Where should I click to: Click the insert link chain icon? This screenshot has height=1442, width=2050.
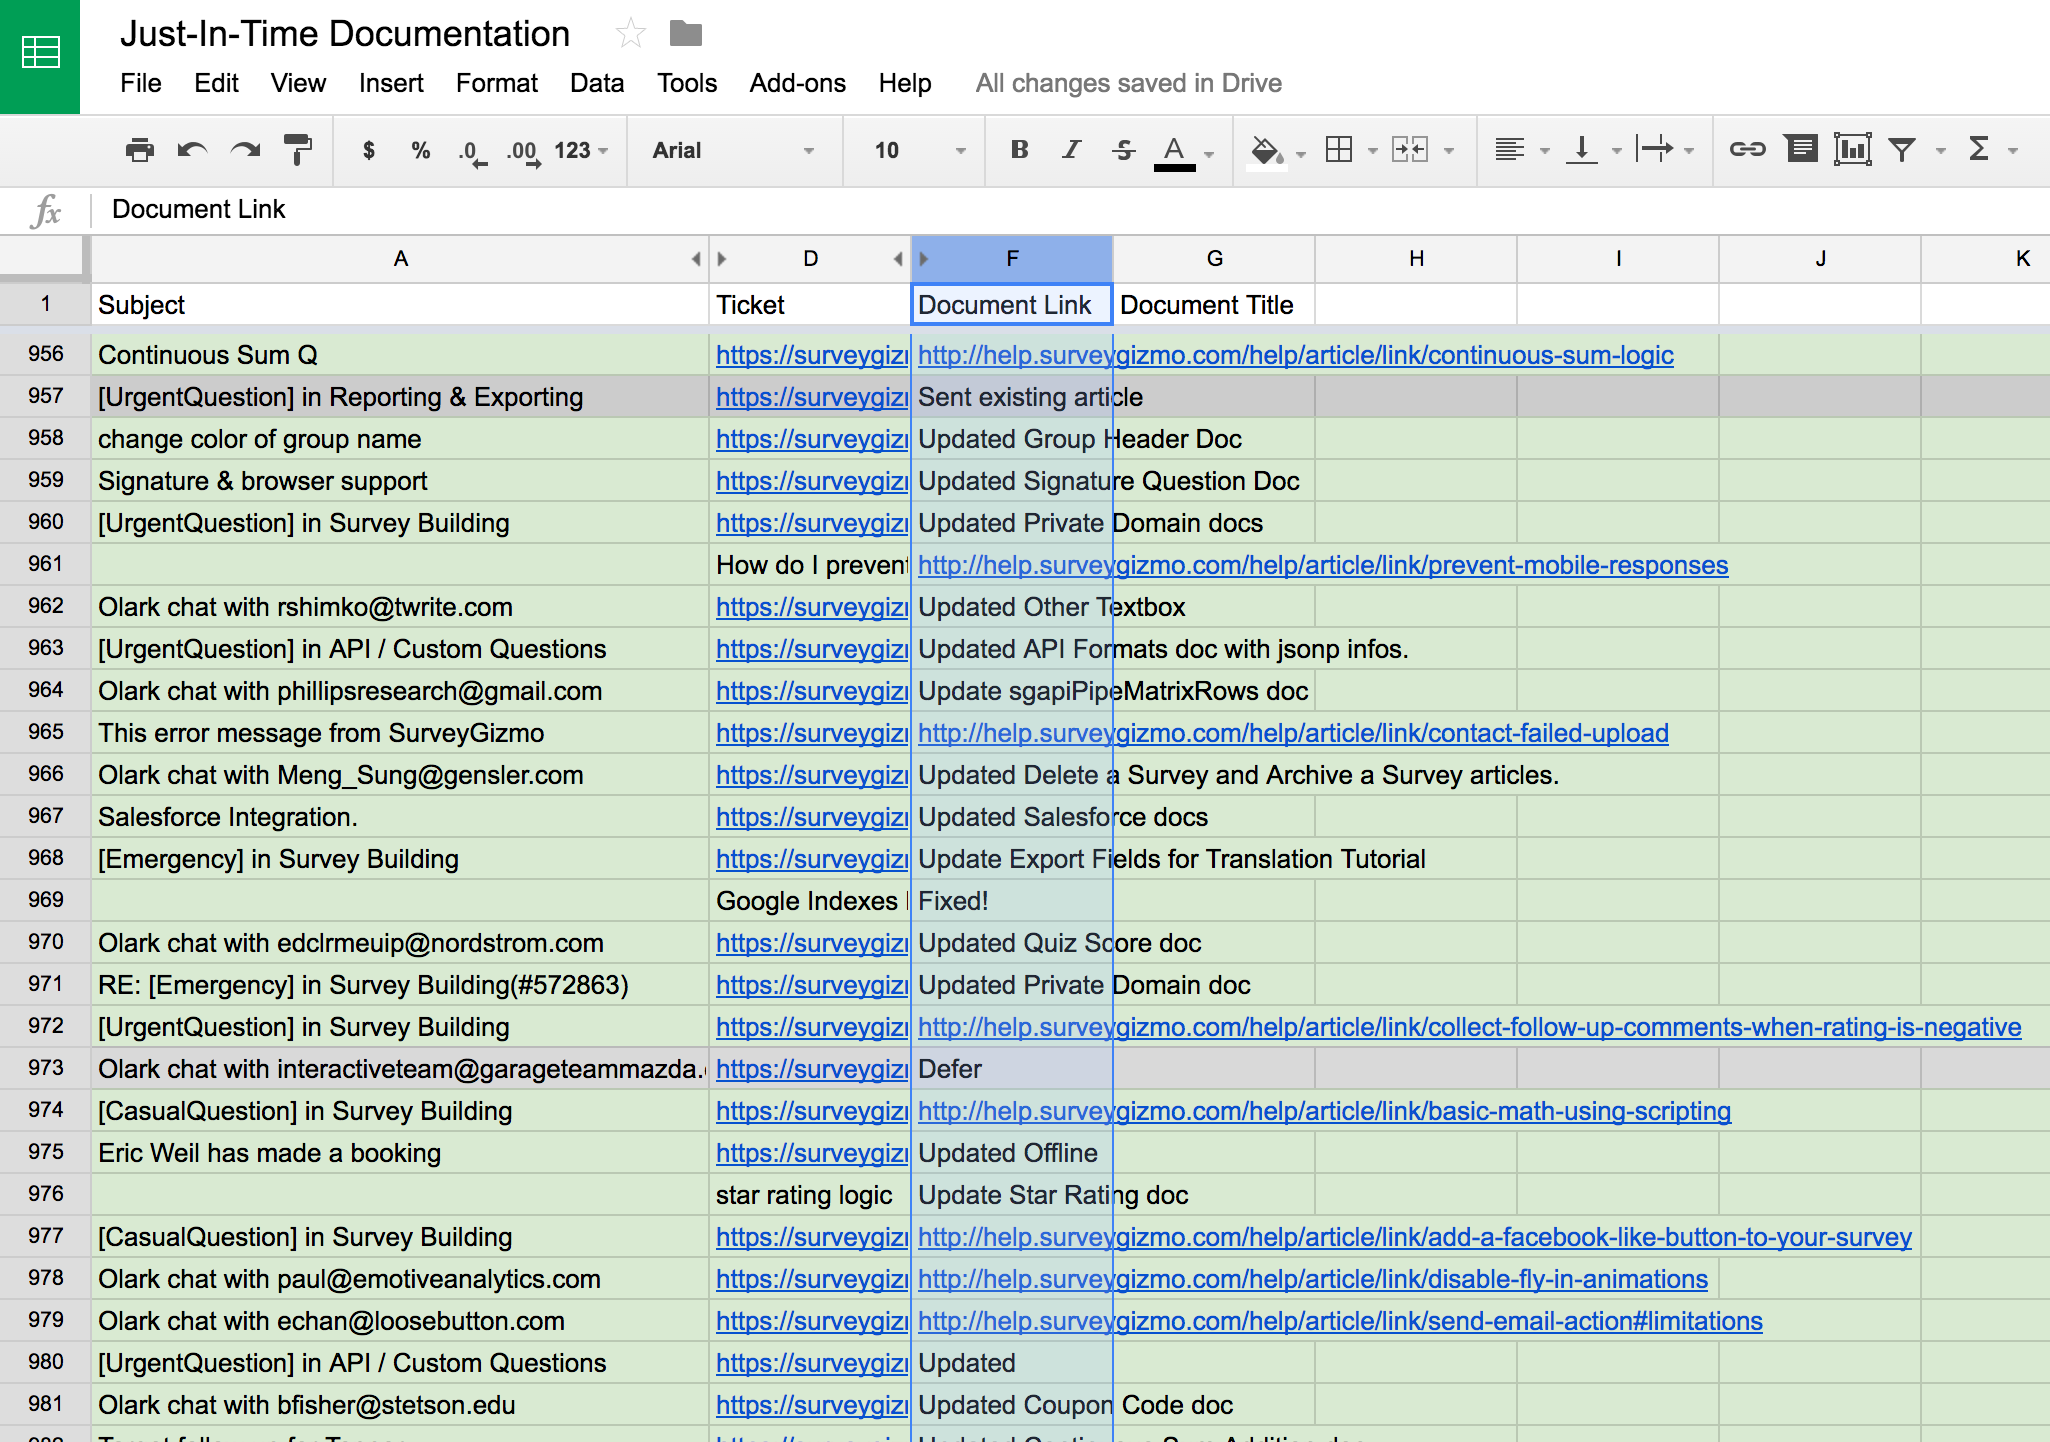point(1747,150)
